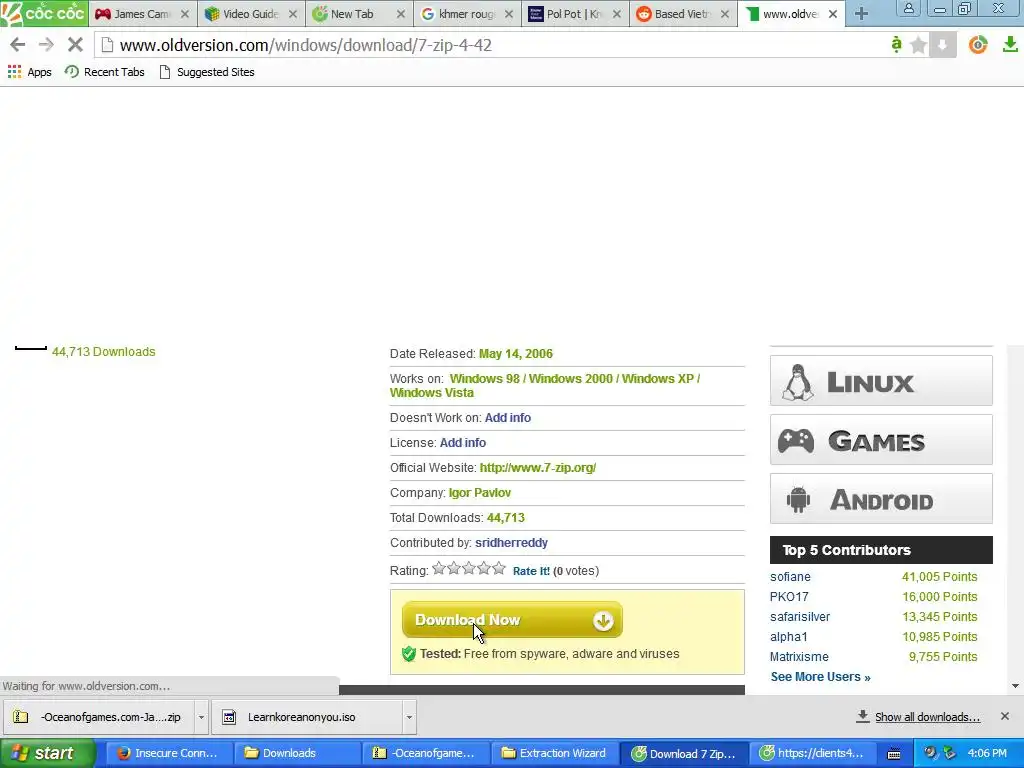
Task: Expand options for the Oceanofgames zip download
Action: pyautogui.click(x=201, y=717)
